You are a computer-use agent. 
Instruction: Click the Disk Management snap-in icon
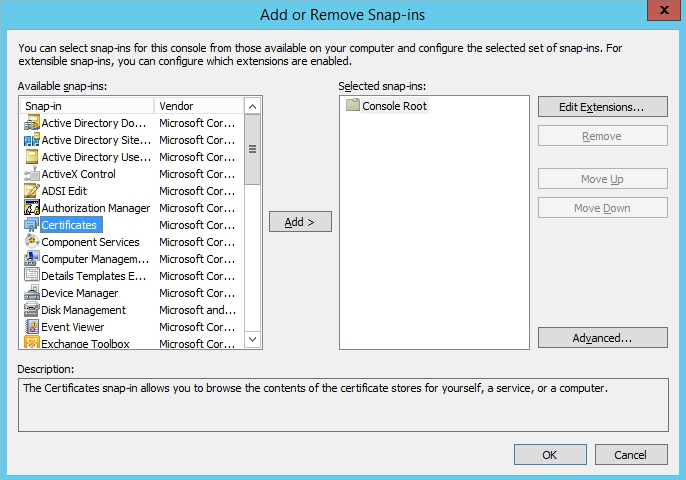[31, 310]
